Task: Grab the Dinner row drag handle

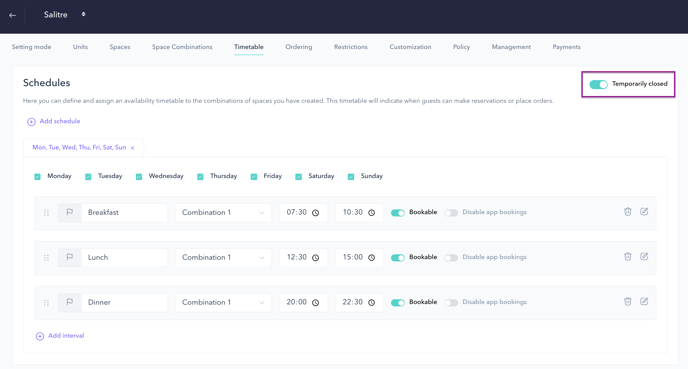Action: tap(46, 303)
